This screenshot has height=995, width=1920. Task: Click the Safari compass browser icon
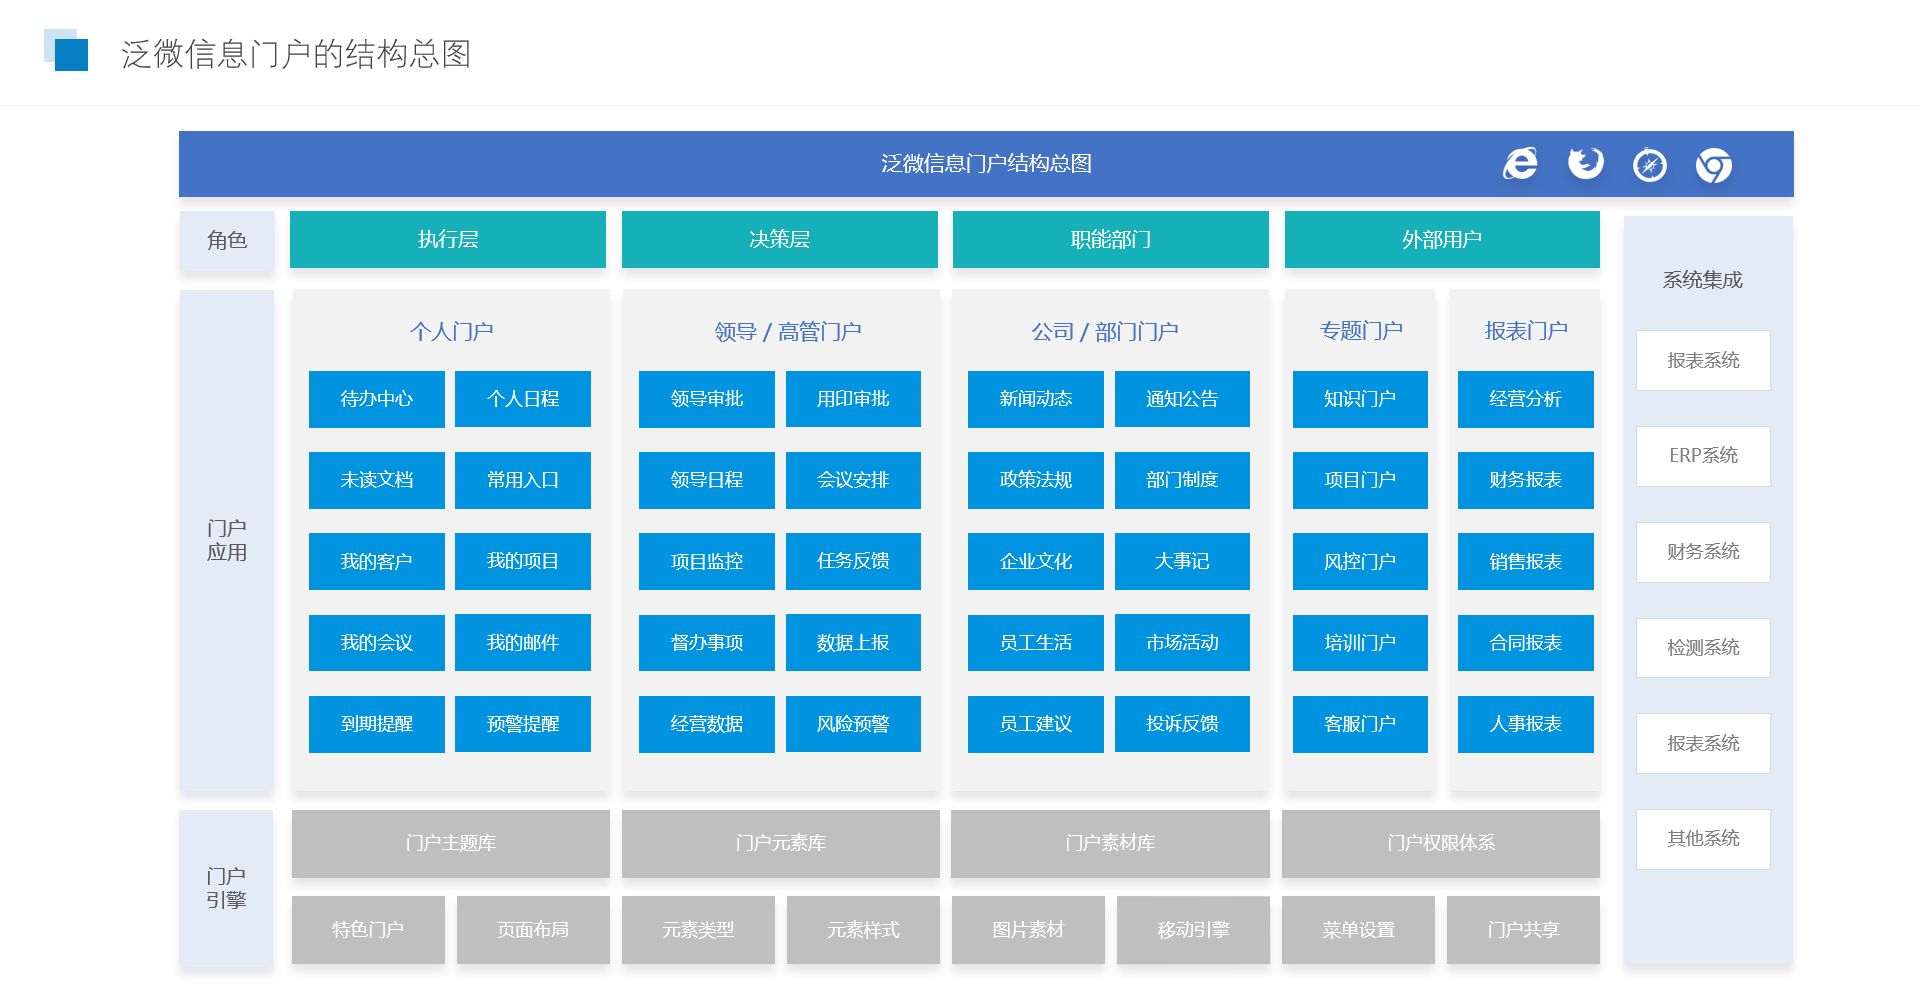1649,165
